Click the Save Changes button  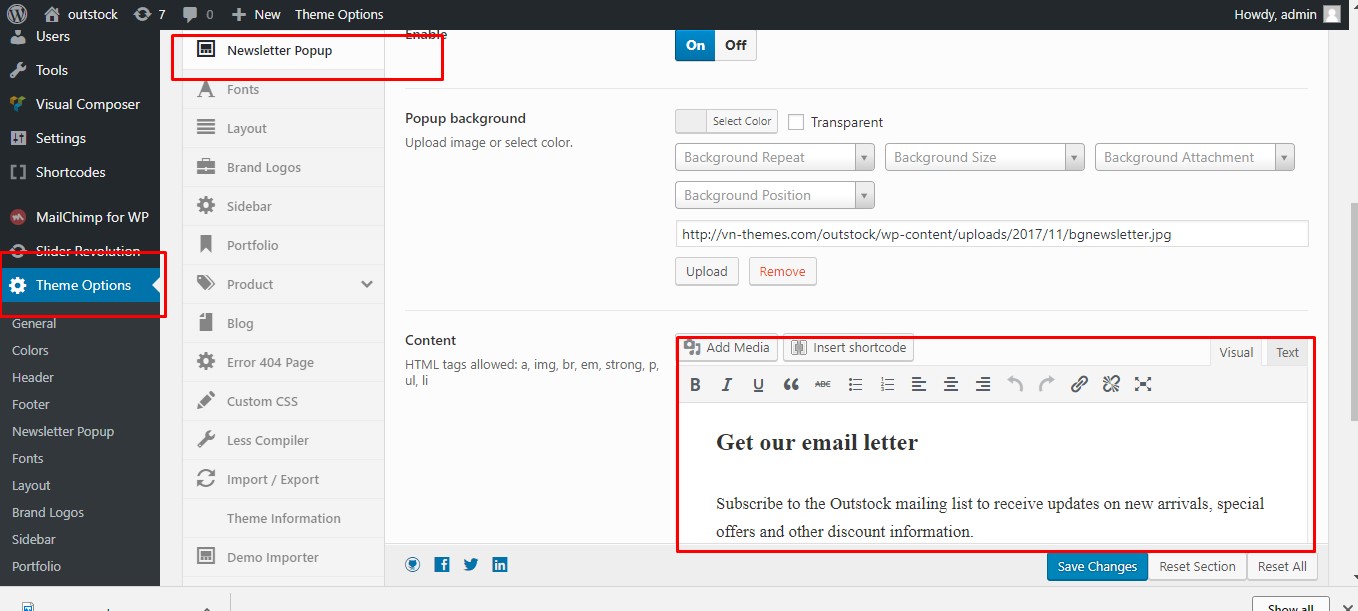[x=1097, y=566]
